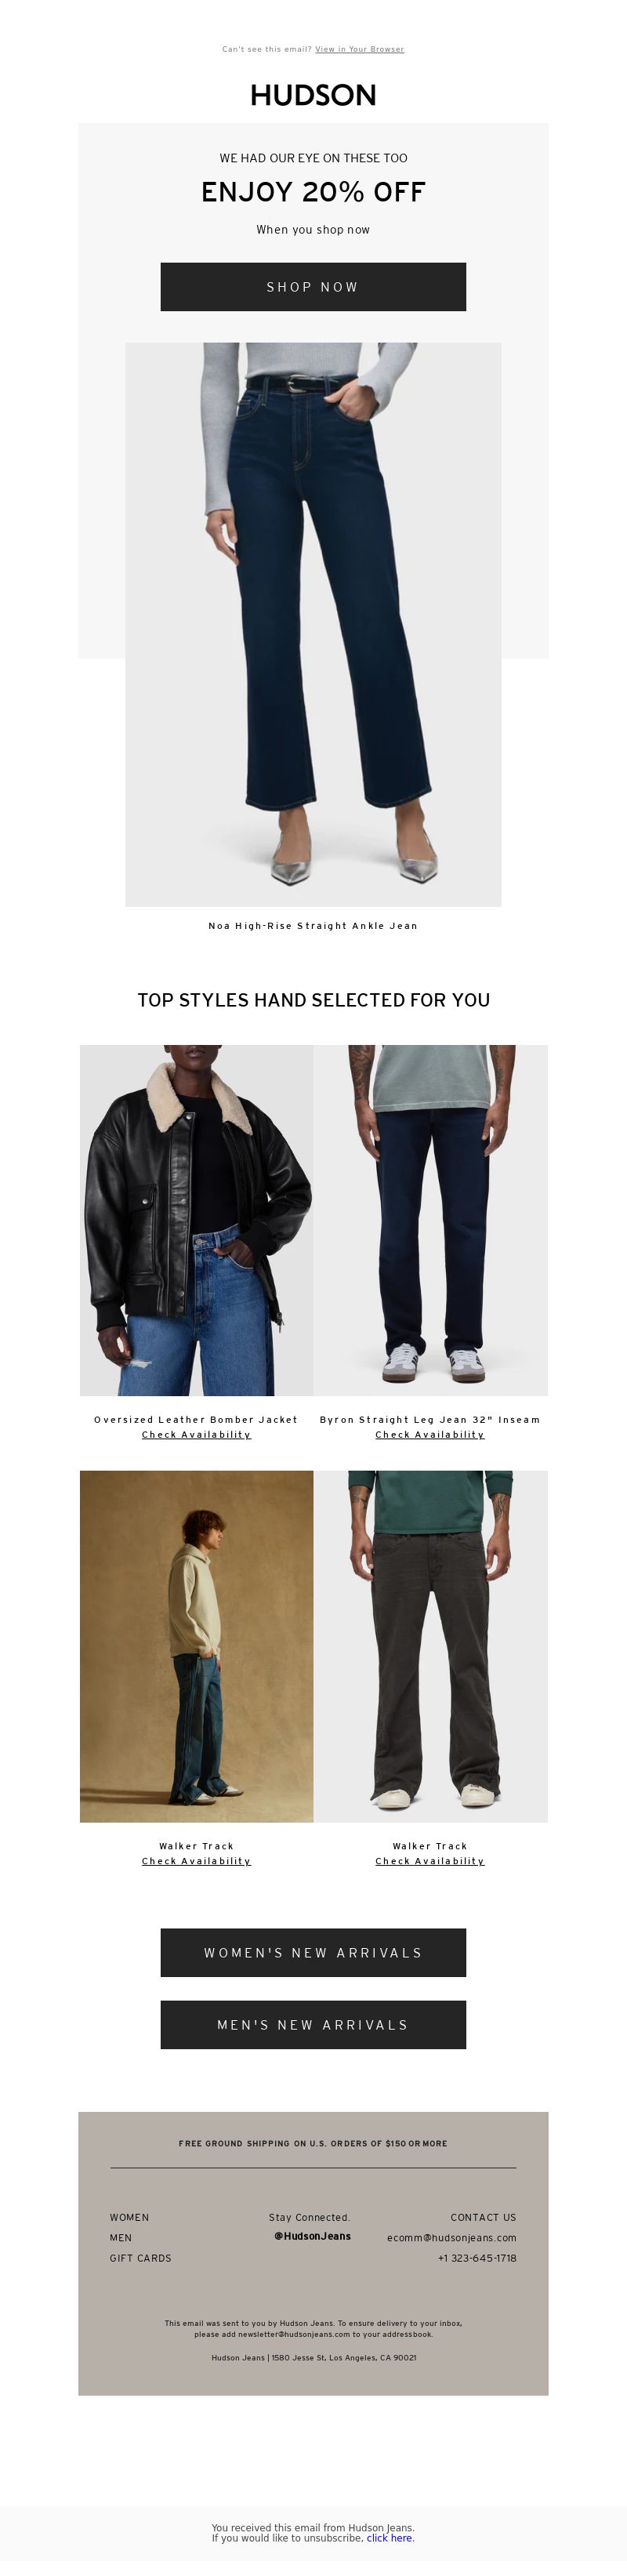Open the Walker Track dark flare pants photo
The image size is (627, 2576).
pos(430,1646)
